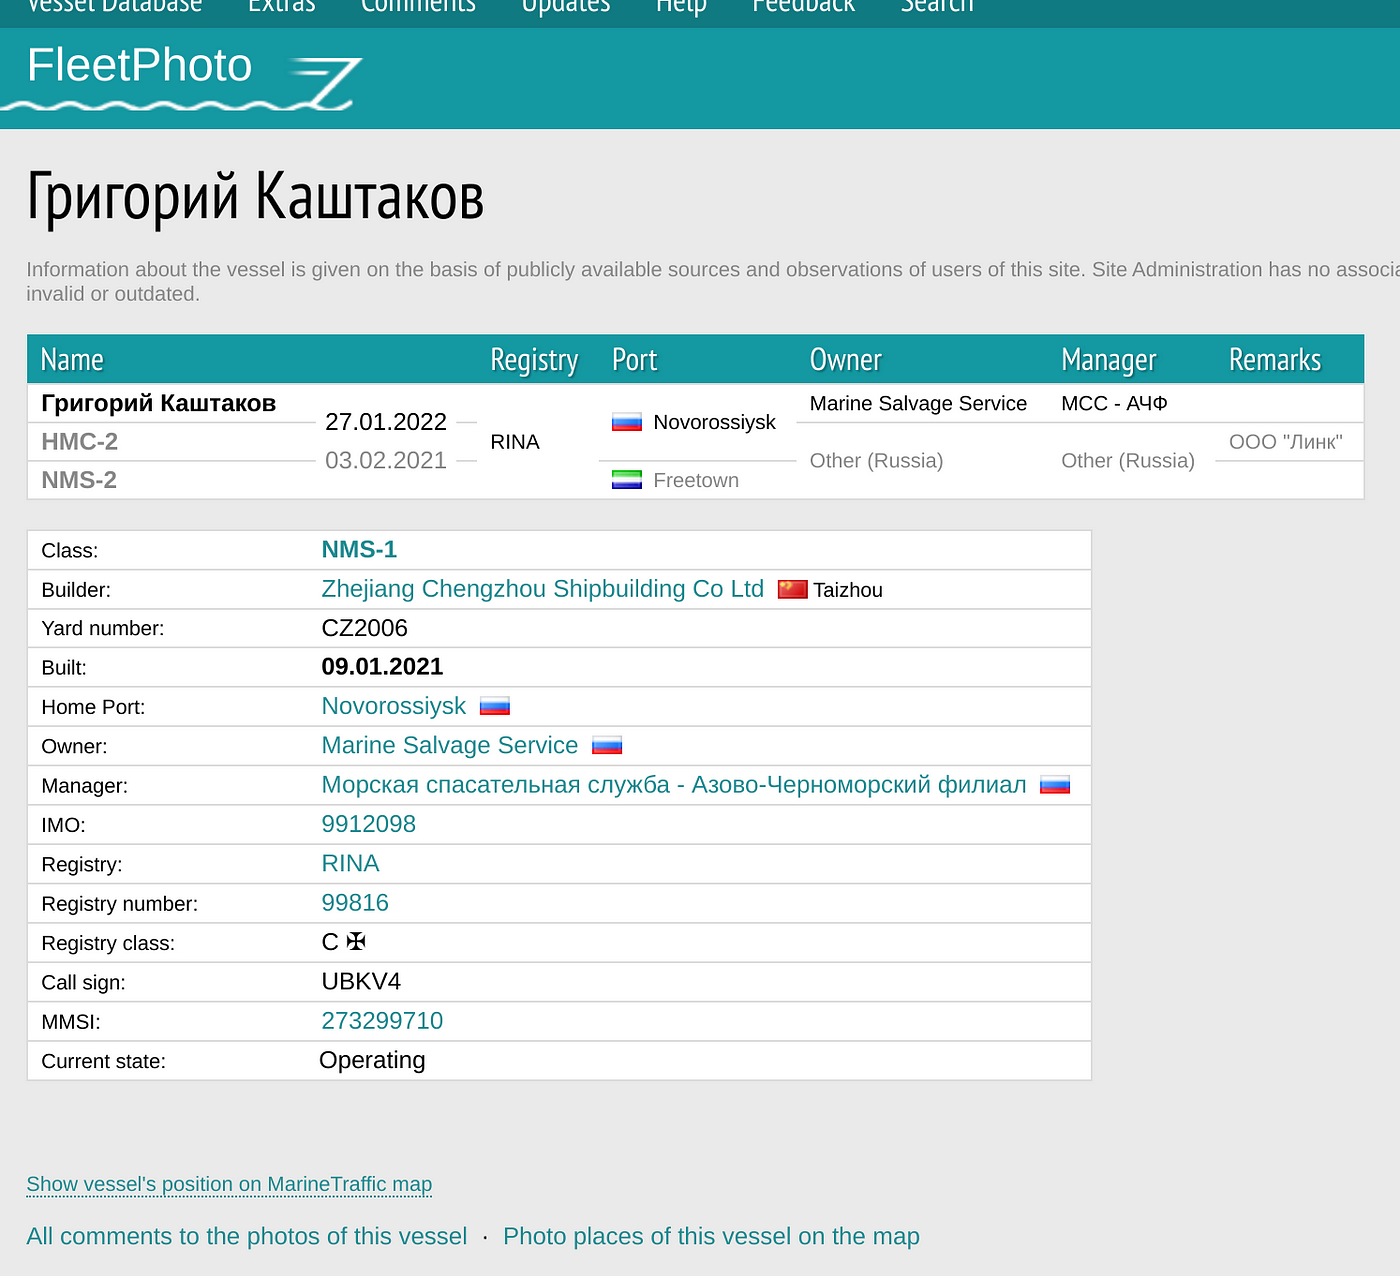The height and width of the screenshot is (1276, 1400).
Task: Open the NMS-1 class link
Action: 359,549
